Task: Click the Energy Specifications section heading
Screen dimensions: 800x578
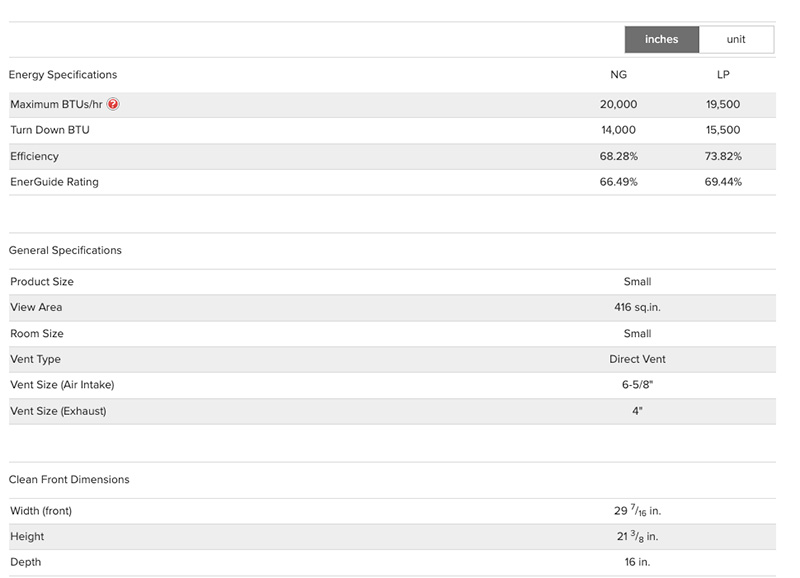Action: click(63, 75)
